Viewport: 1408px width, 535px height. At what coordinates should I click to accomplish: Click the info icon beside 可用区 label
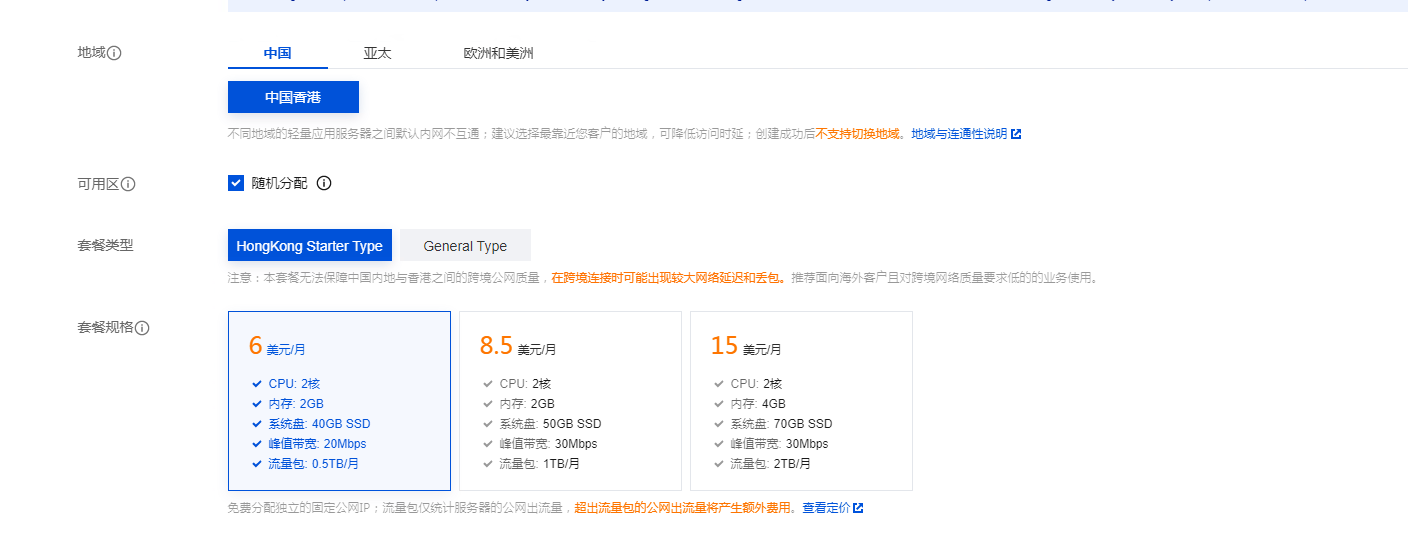tap(128, 184)
